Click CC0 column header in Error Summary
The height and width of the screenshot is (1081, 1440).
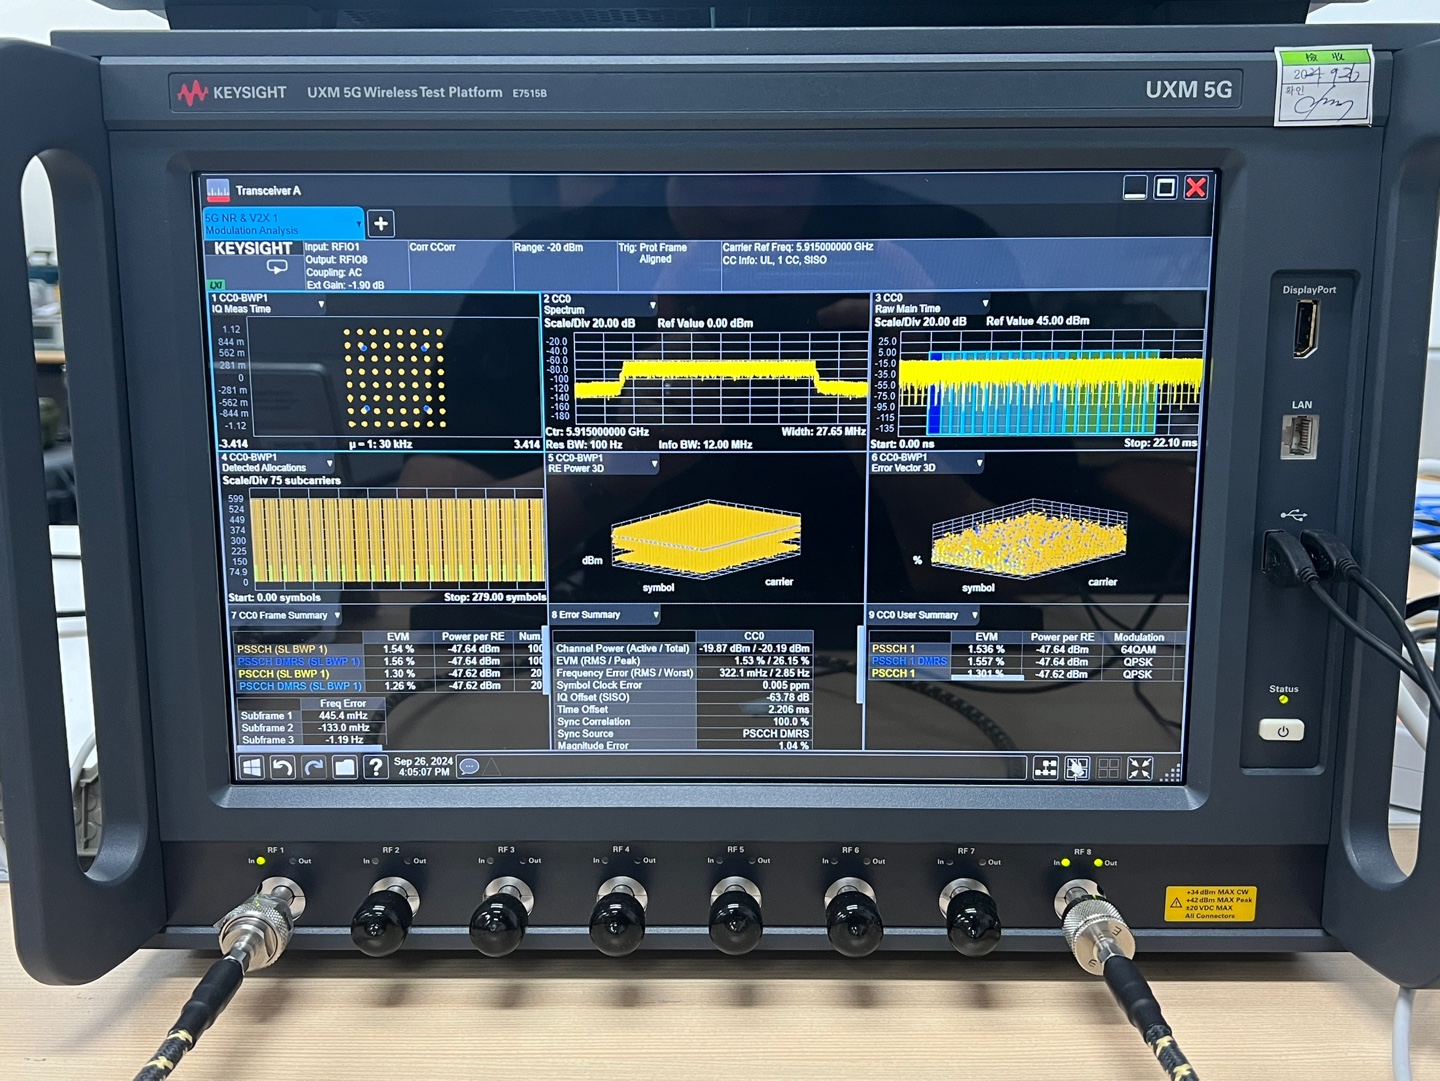coord(754,636)
